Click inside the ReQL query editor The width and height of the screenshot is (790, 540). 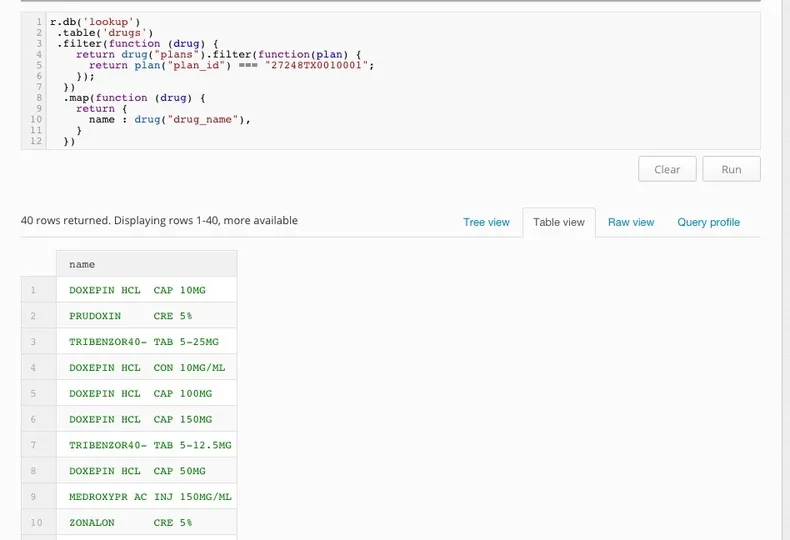point(390,81)
